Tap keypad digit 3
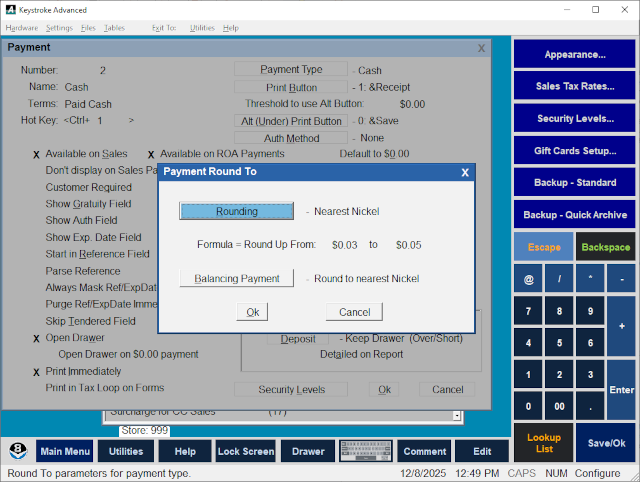The image size is (640, 482). click(590, 374)
